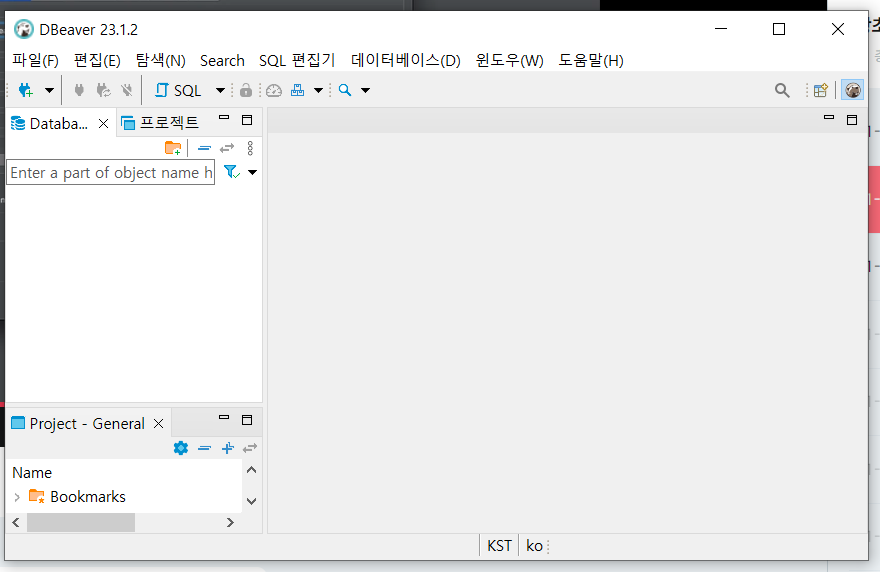Click the Reconnect icon in toolbar
The width and height of the screenshot is (880, 572).
103,90
